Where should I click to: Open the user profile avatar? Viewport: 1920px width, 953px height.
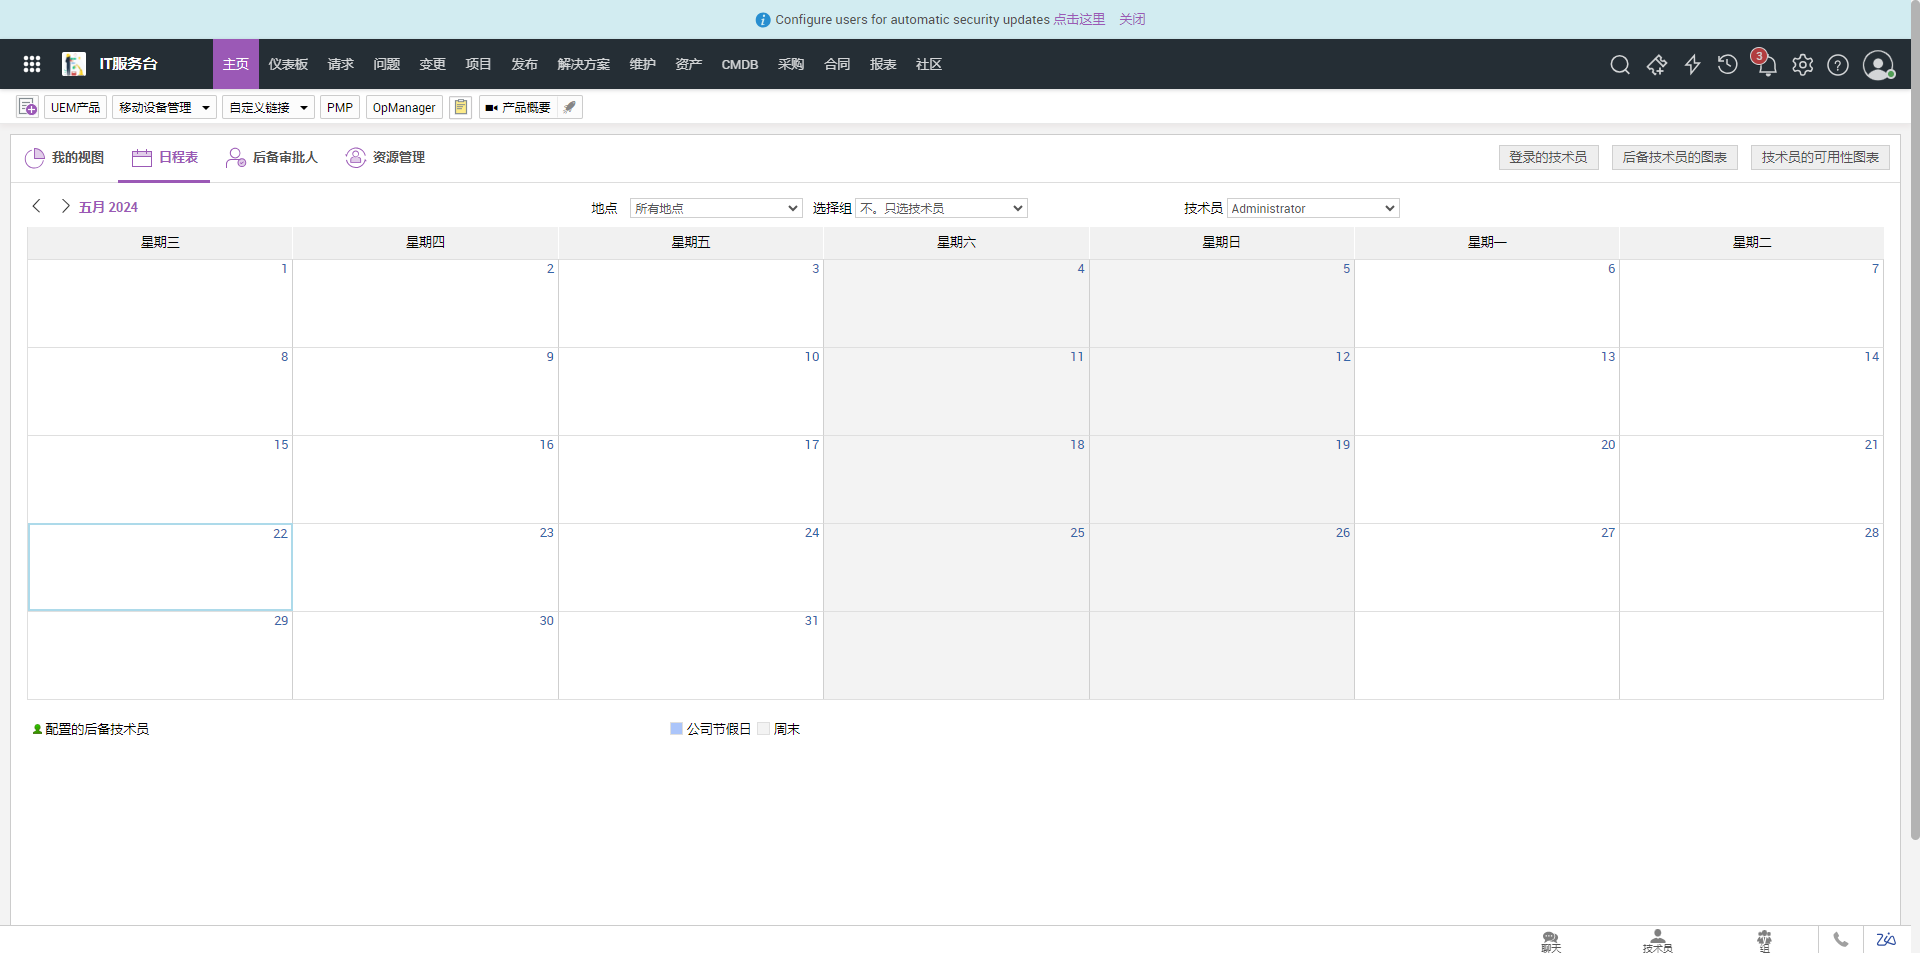click(1877, 65)
